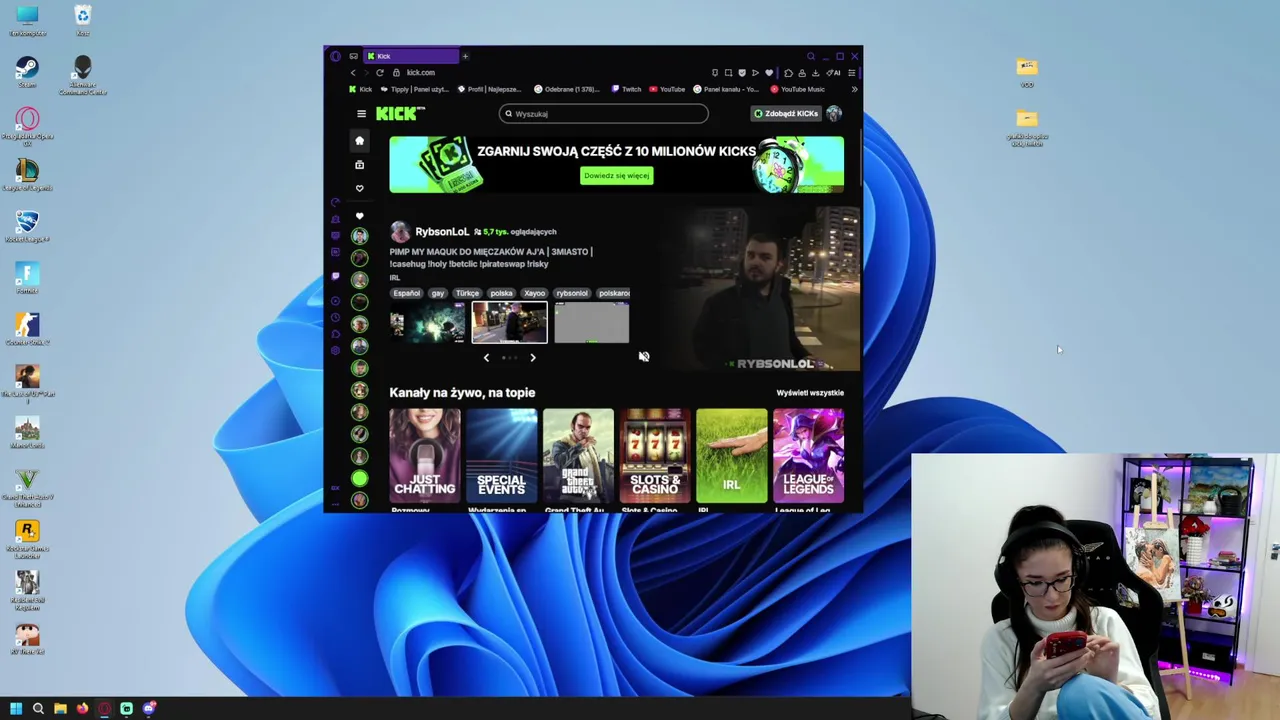Screen dimensions: 1280x720
Task: Open the Recycle Bin desktop icon
Action: (x=83, y=20)
